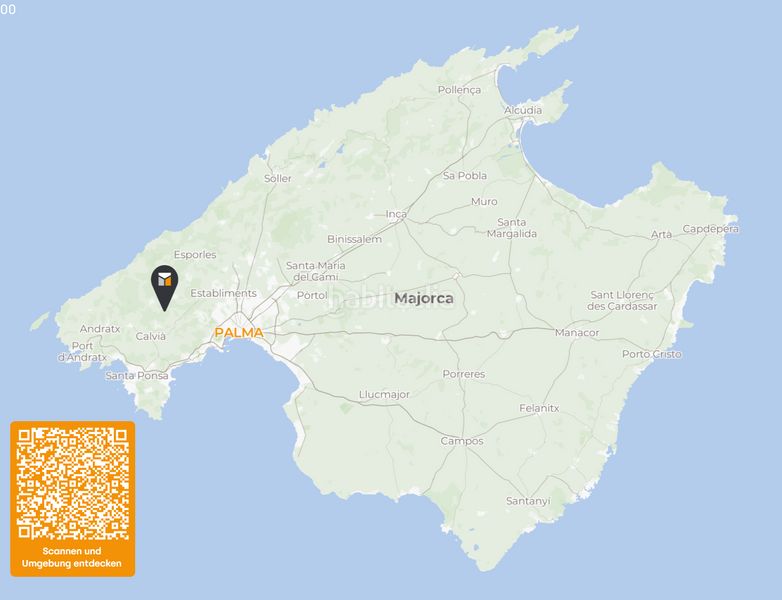Screen dimensions: 782x600
Task: Select the Llucmajor town label
Action: (385, 395)
